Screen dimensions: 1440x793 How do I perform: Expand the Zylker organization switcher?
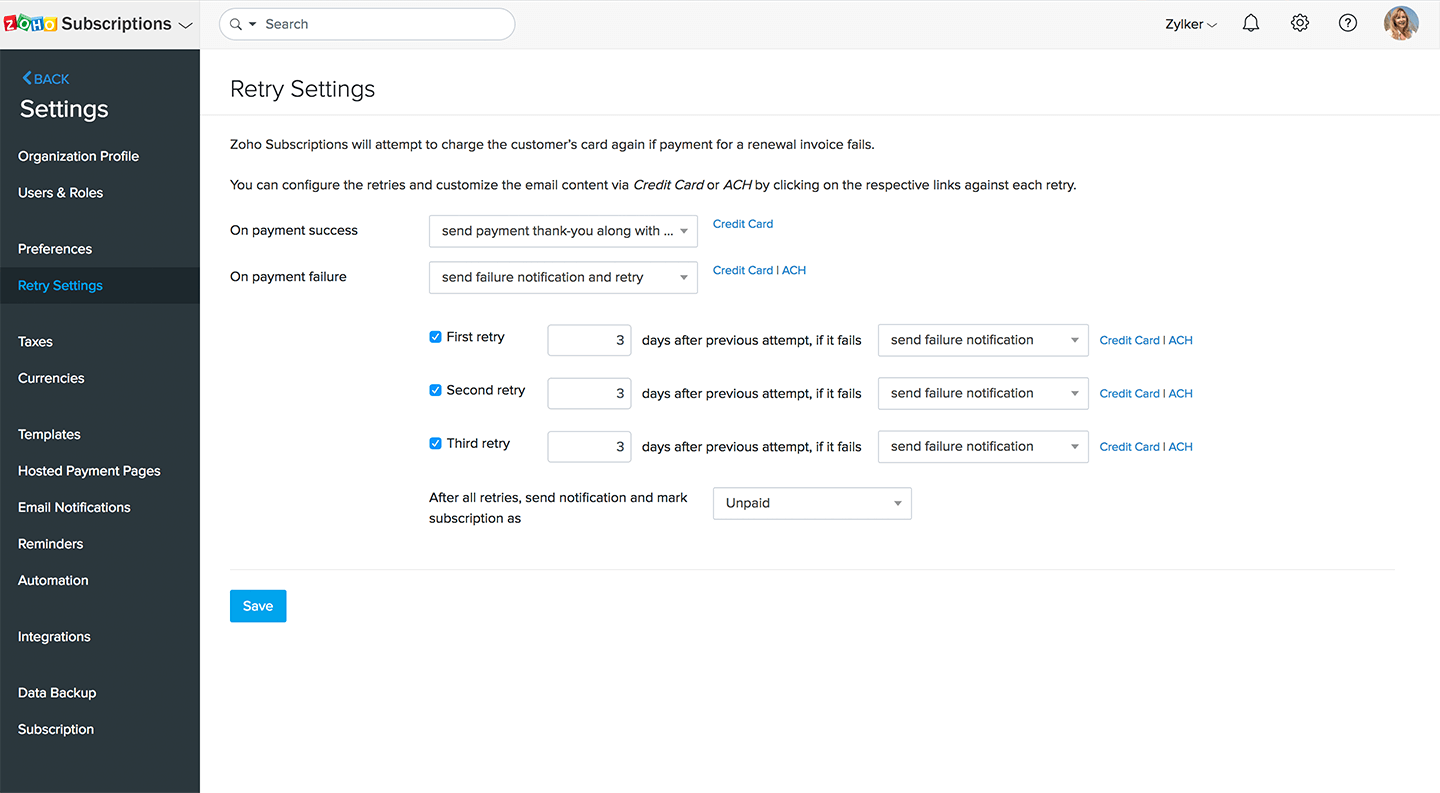(1190, 25)
